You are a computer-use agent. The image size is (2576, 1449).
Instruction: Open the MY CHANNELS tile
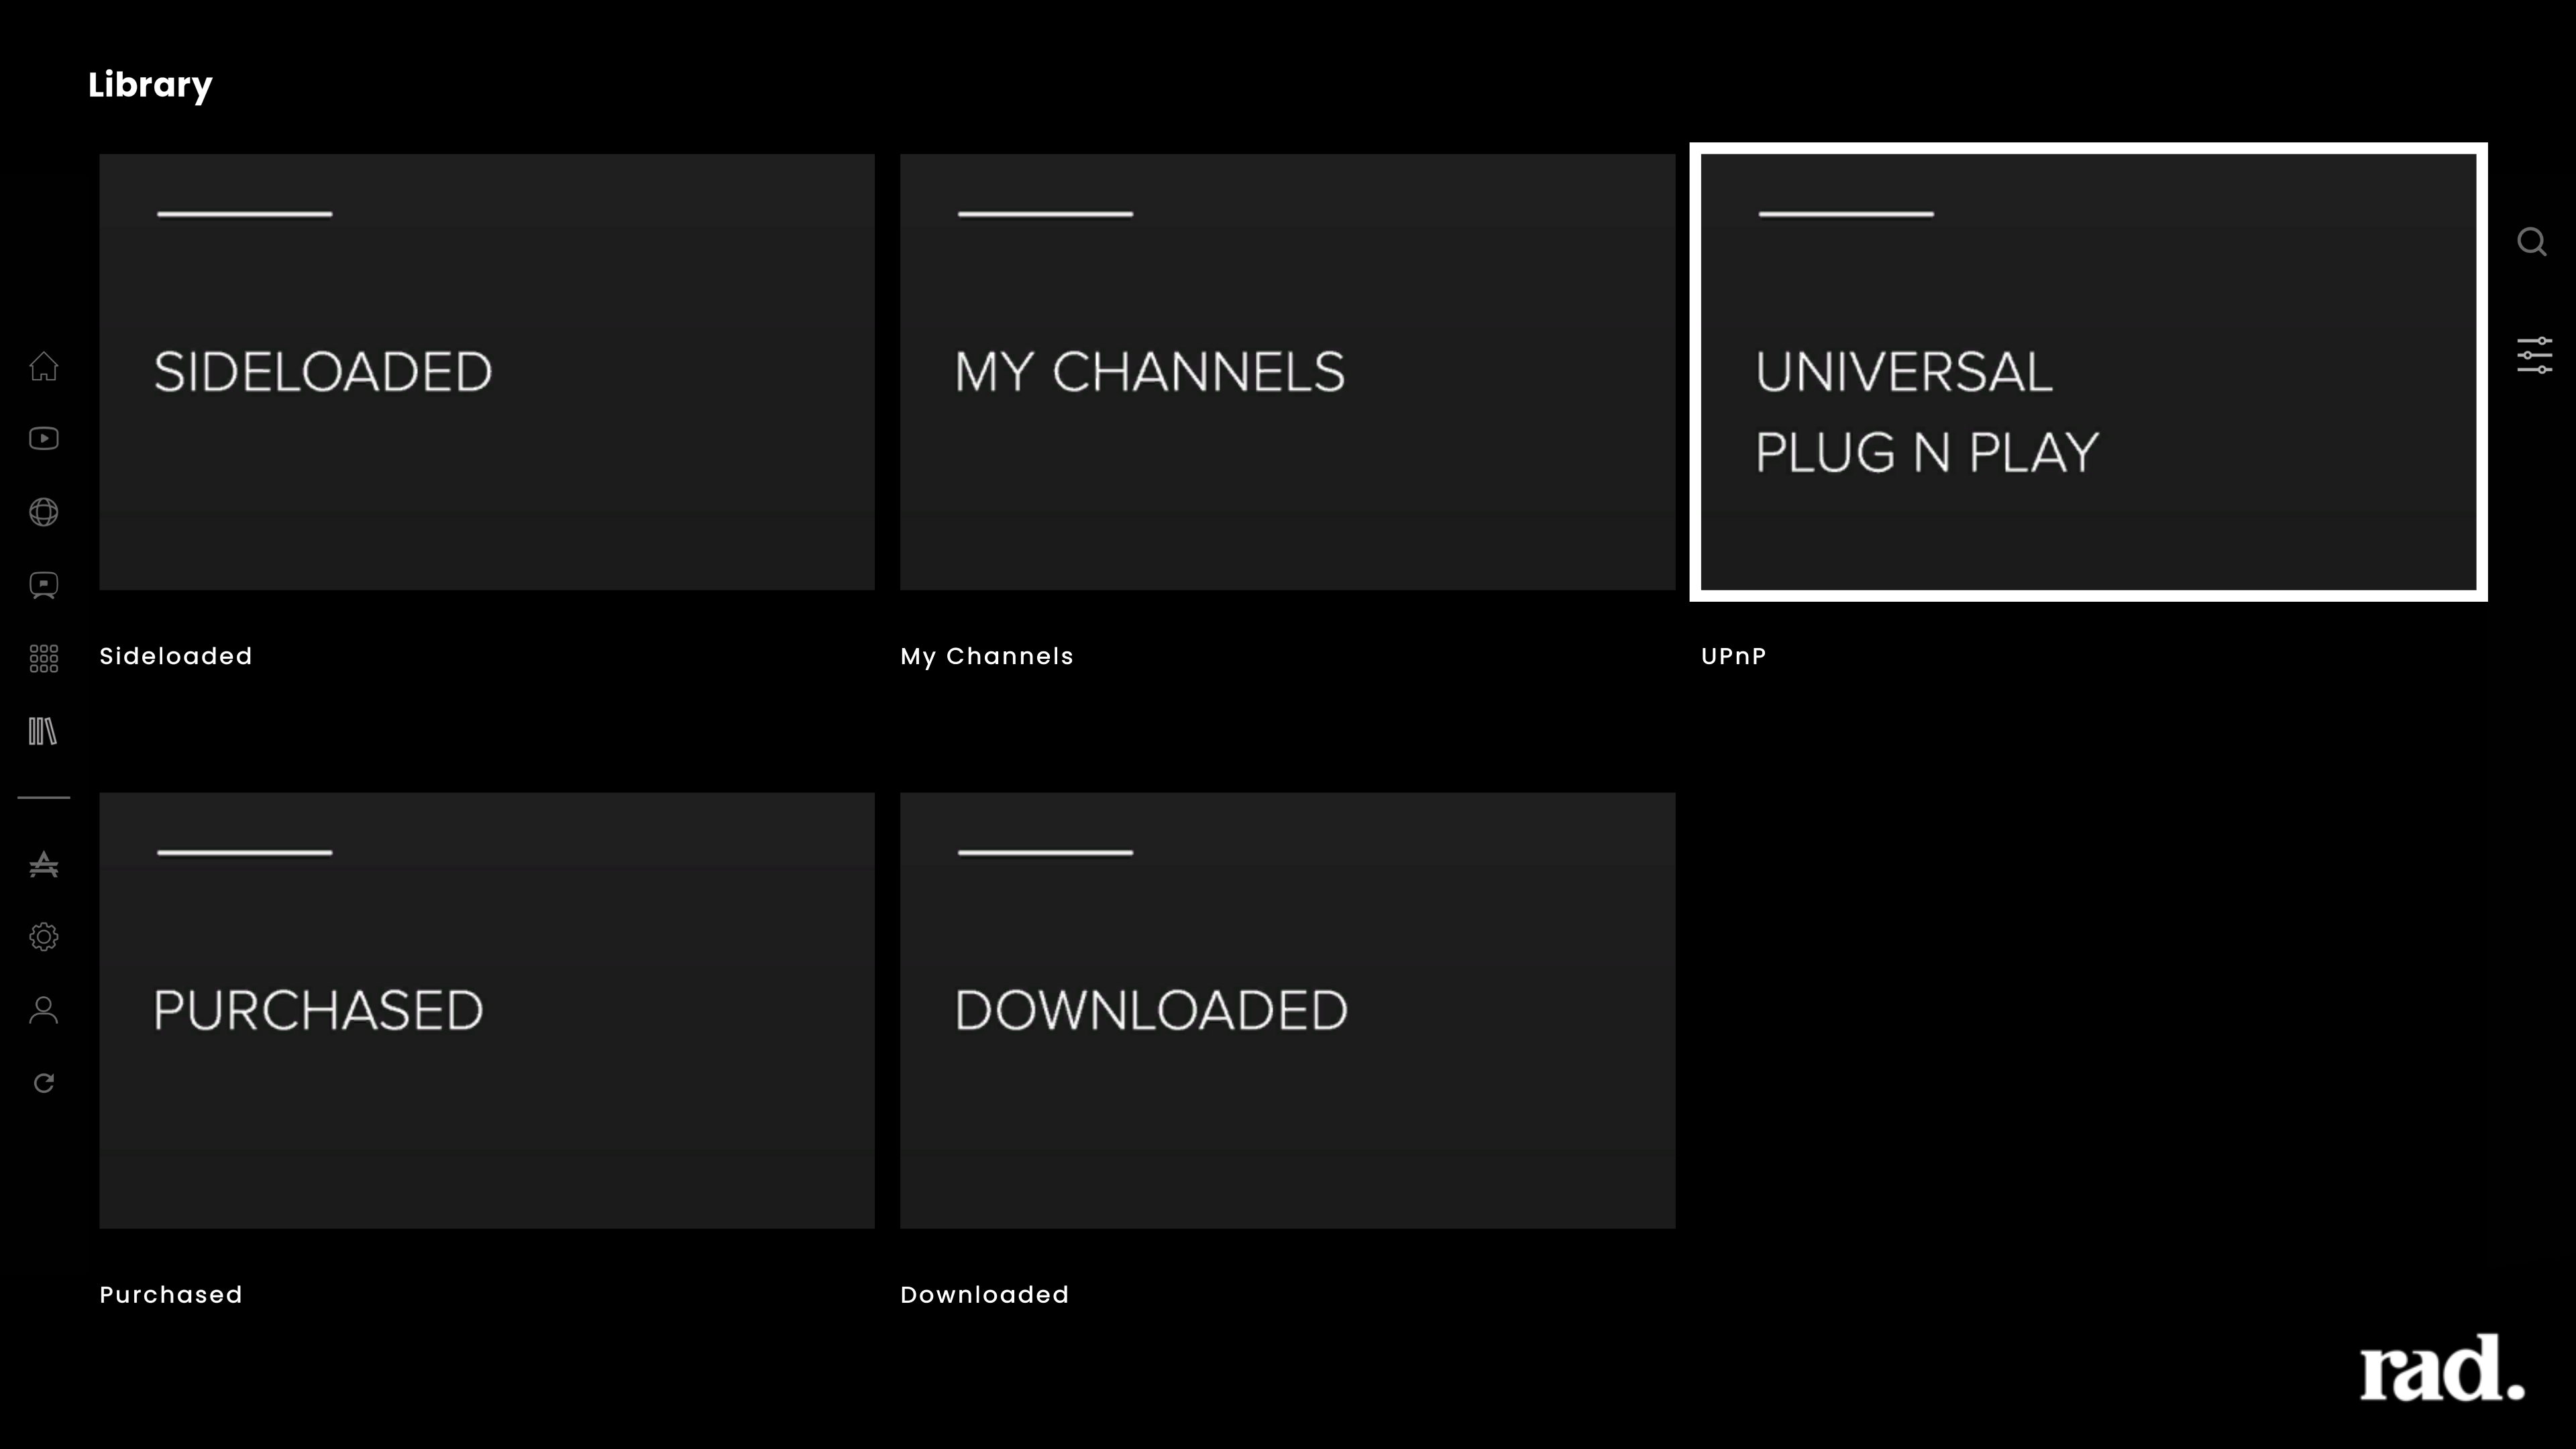[1288, 372]
